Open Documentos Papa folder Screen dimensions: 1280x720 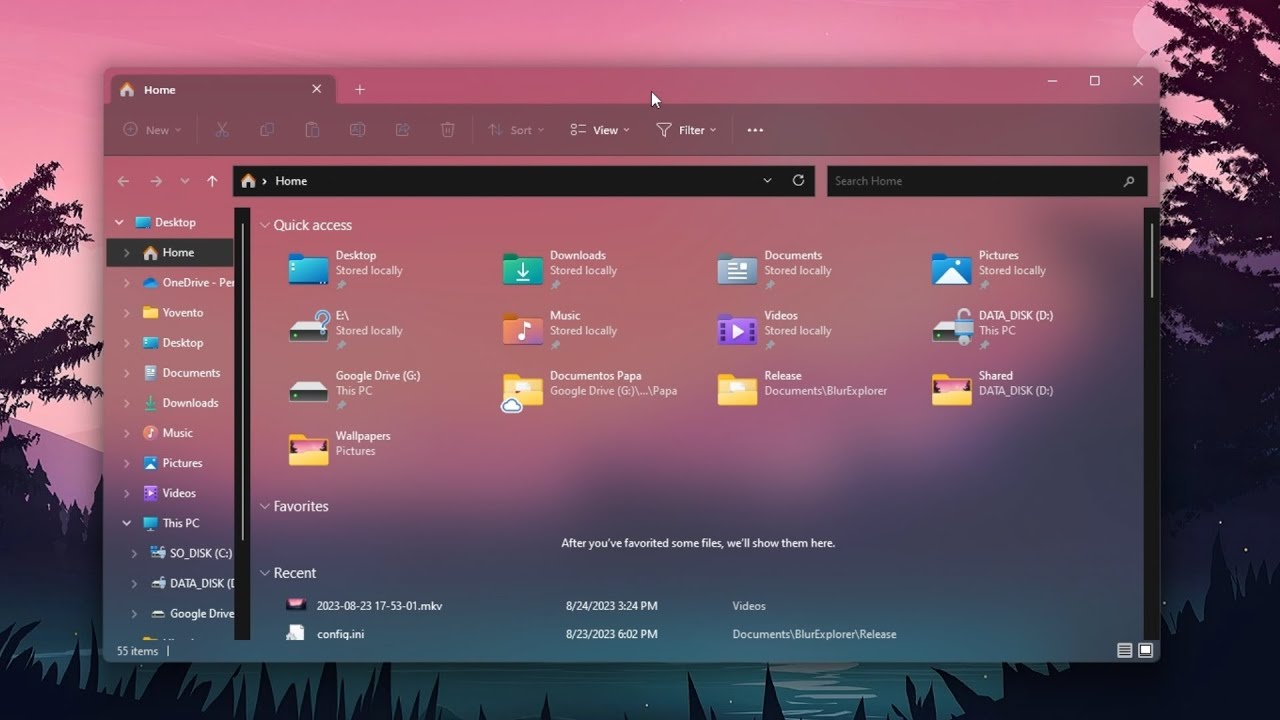590,390
